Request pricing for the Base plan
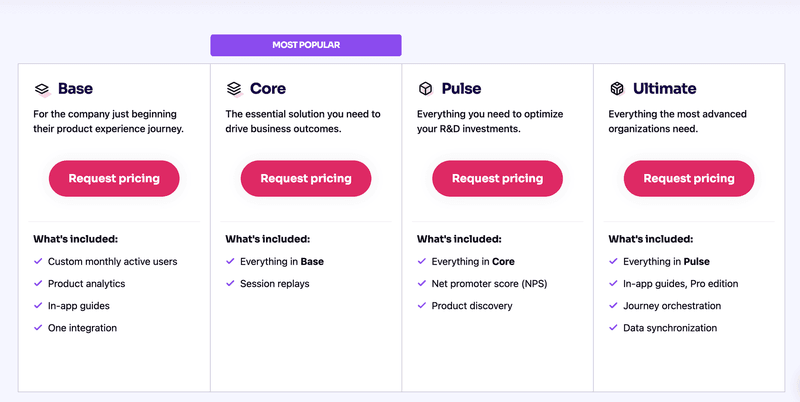This screenshot has height=402, width=800. 114,179
